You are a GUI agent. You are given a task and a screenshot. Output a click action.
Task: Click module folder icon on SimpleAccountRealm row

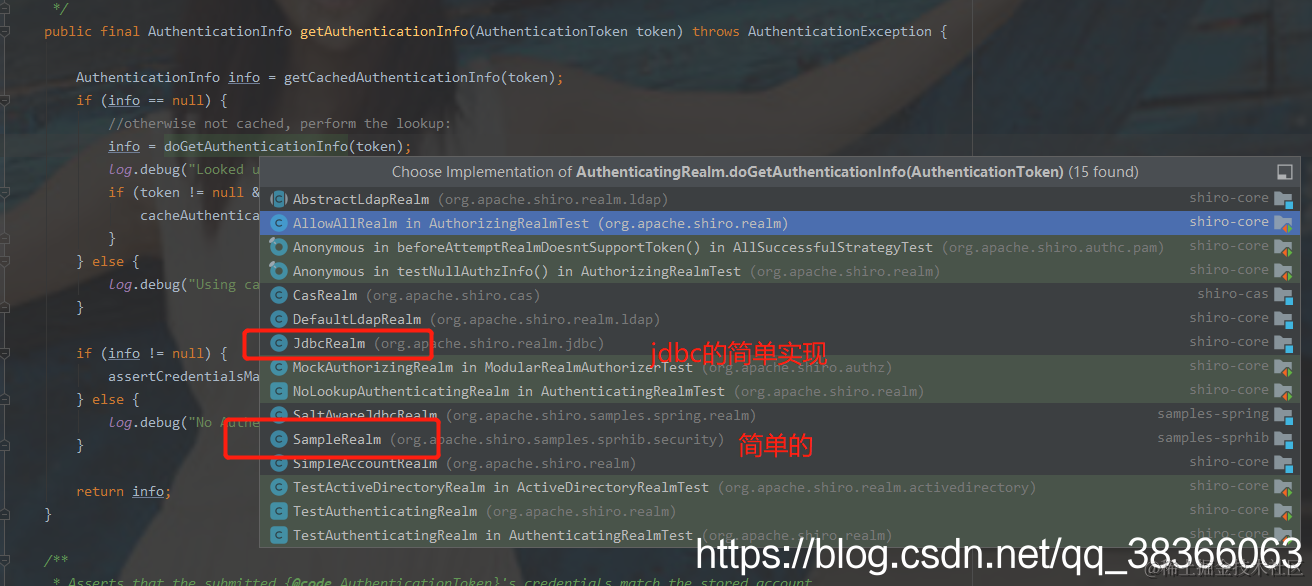pyautogui.click(x=1283, y=463)
